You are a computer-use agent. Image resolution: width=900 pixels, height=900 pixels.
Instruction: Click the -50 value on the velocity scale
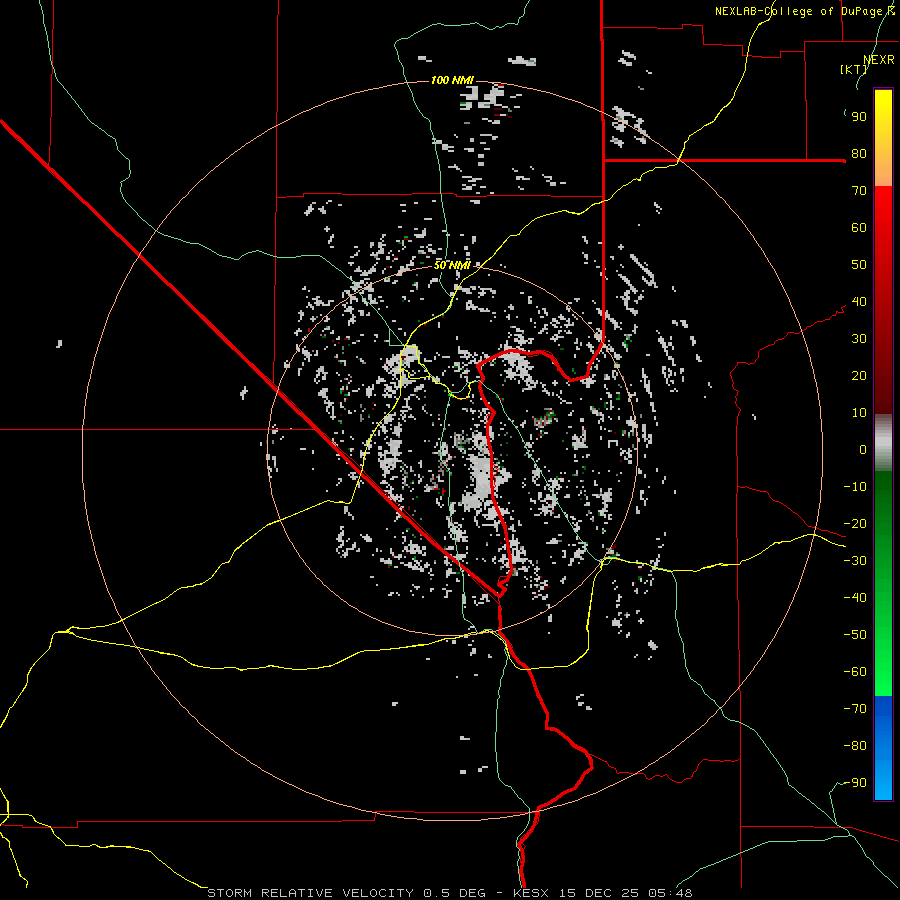point(855,635)
